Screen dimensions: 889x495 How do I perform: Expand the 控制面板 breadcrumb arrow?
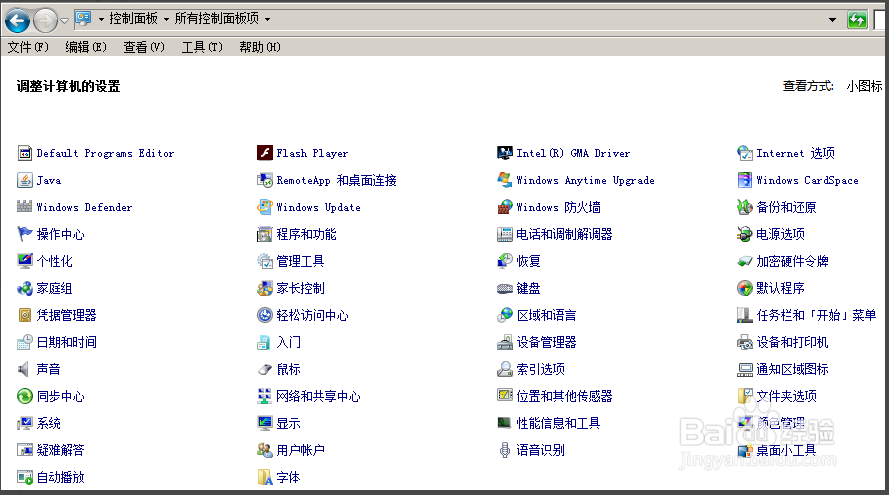click(166, 19)
